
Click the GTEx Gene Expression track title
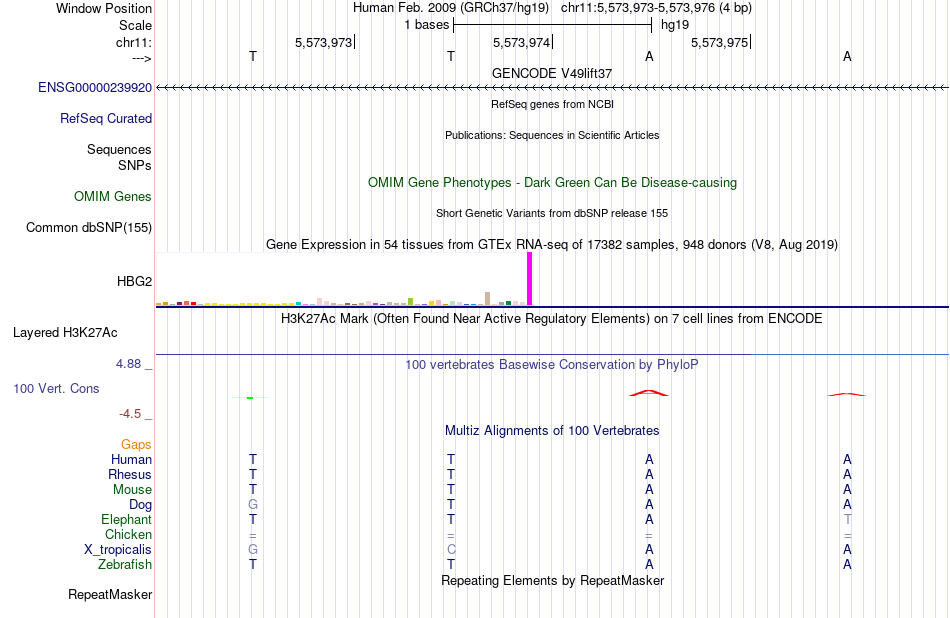(x=552, y=245)
